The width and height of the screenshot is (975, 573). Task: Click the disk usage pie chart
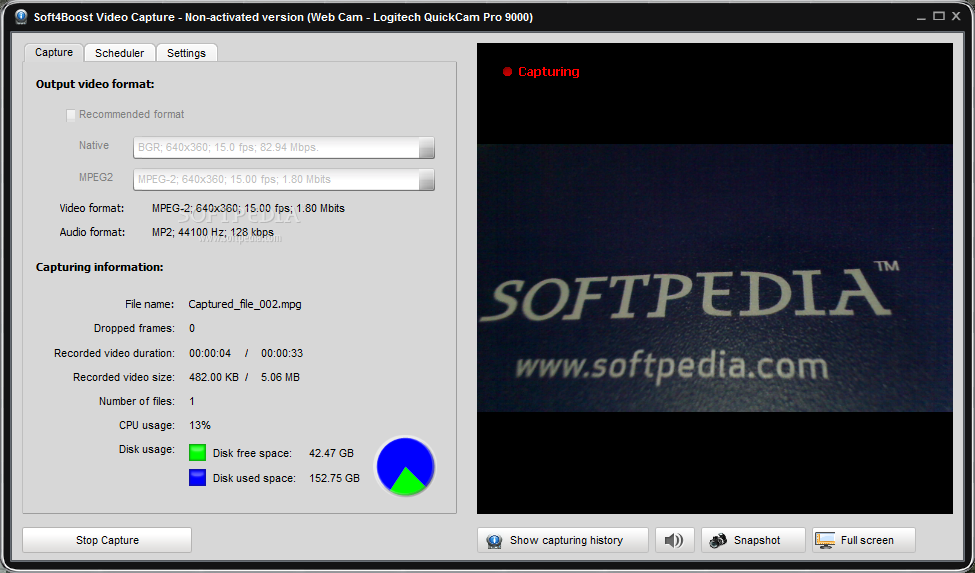(405, 466)
